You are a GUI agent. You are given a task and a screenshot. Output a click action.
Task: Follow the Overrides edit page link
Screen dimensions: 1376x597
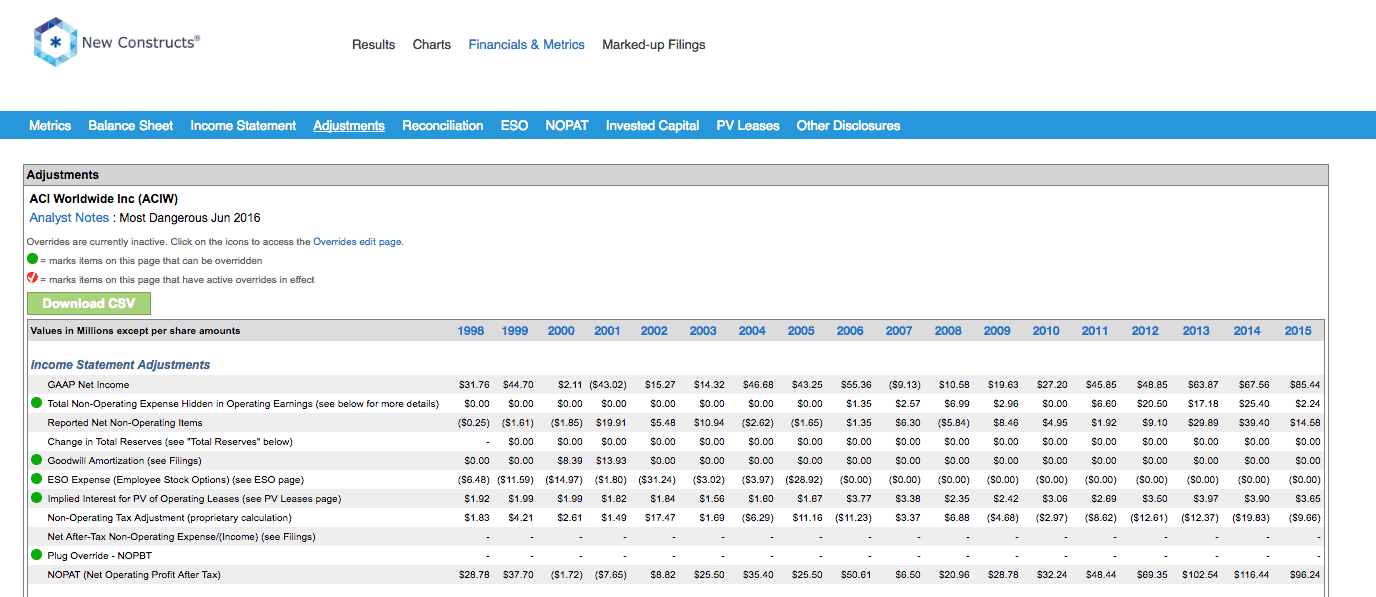click(358, 242)
